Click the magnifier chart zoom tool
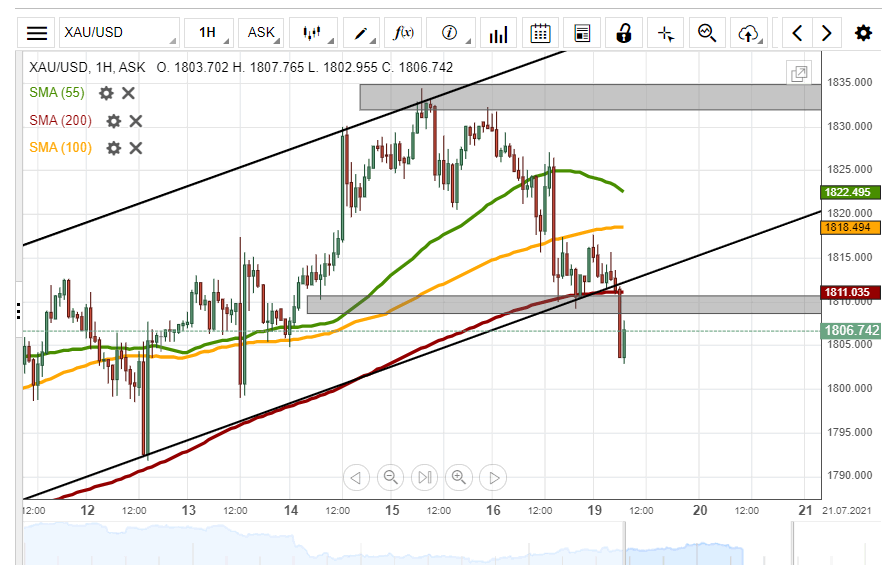The width and height of the screenshot is (886, 574). pyautogui.click(x=707, y=33)
